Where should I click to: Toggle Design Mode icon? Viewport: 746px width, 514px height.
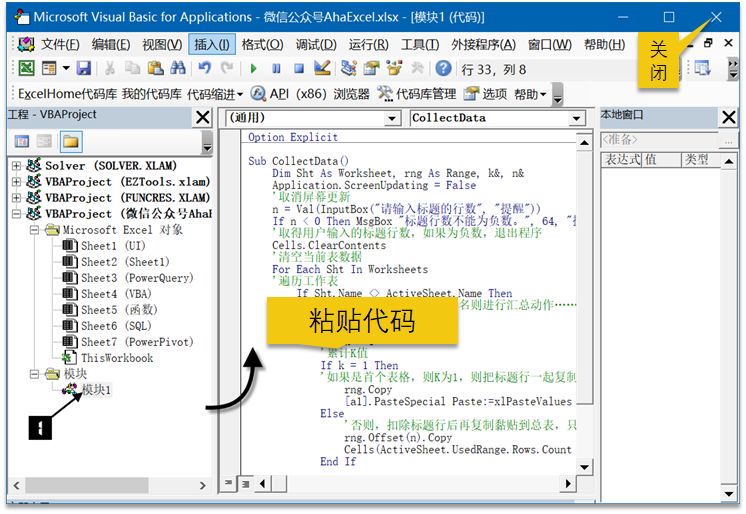(x=322, y=68)
